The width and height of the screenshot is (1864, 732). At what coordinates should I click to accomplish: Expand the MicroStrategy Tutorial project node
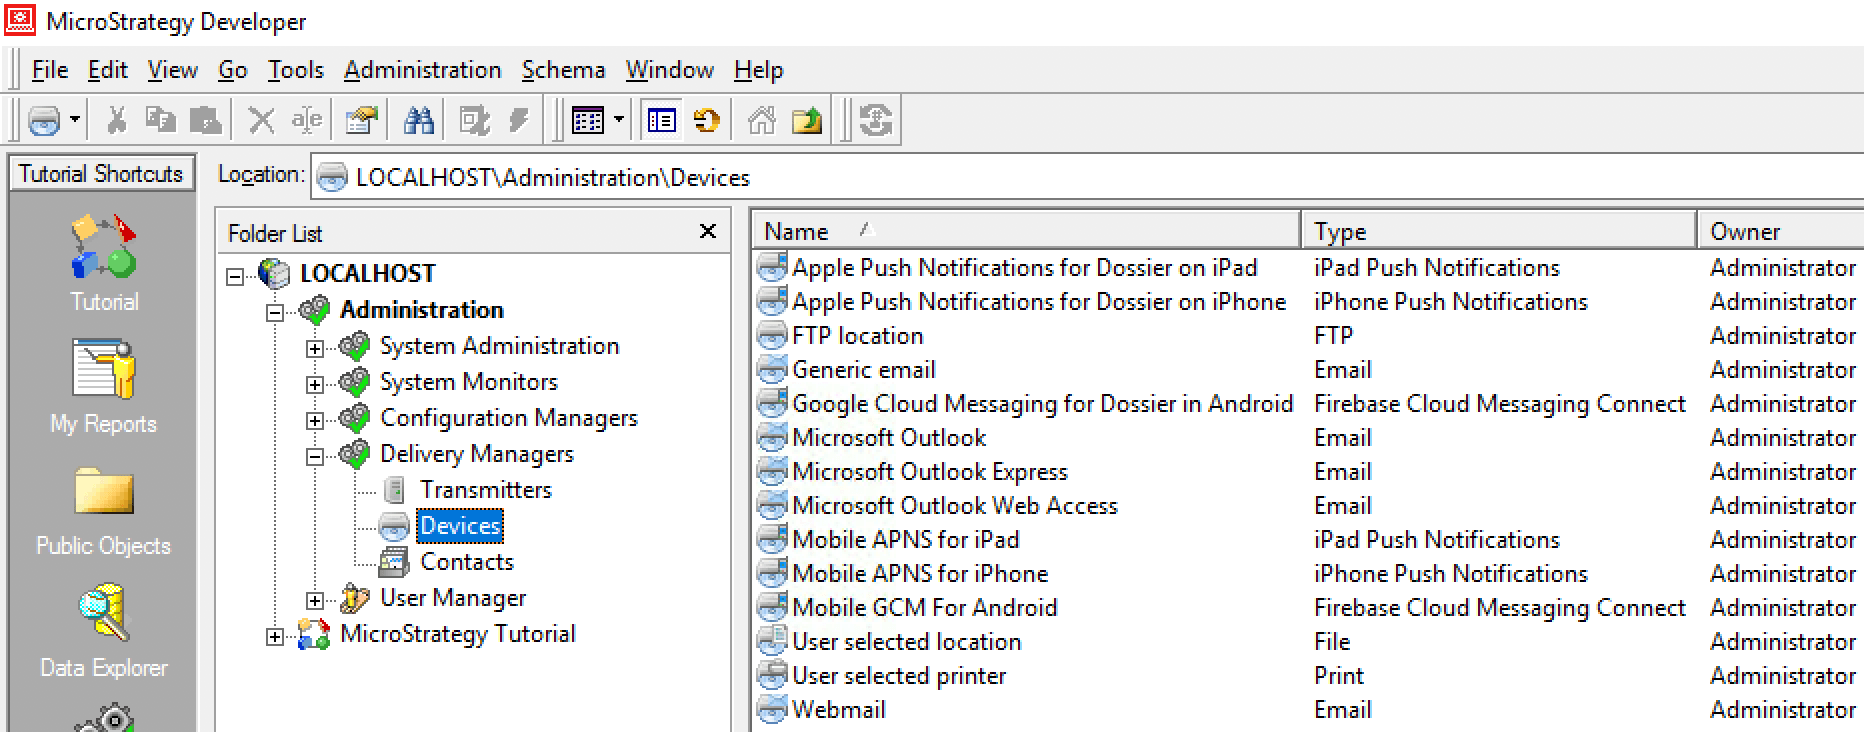point(275,636)
